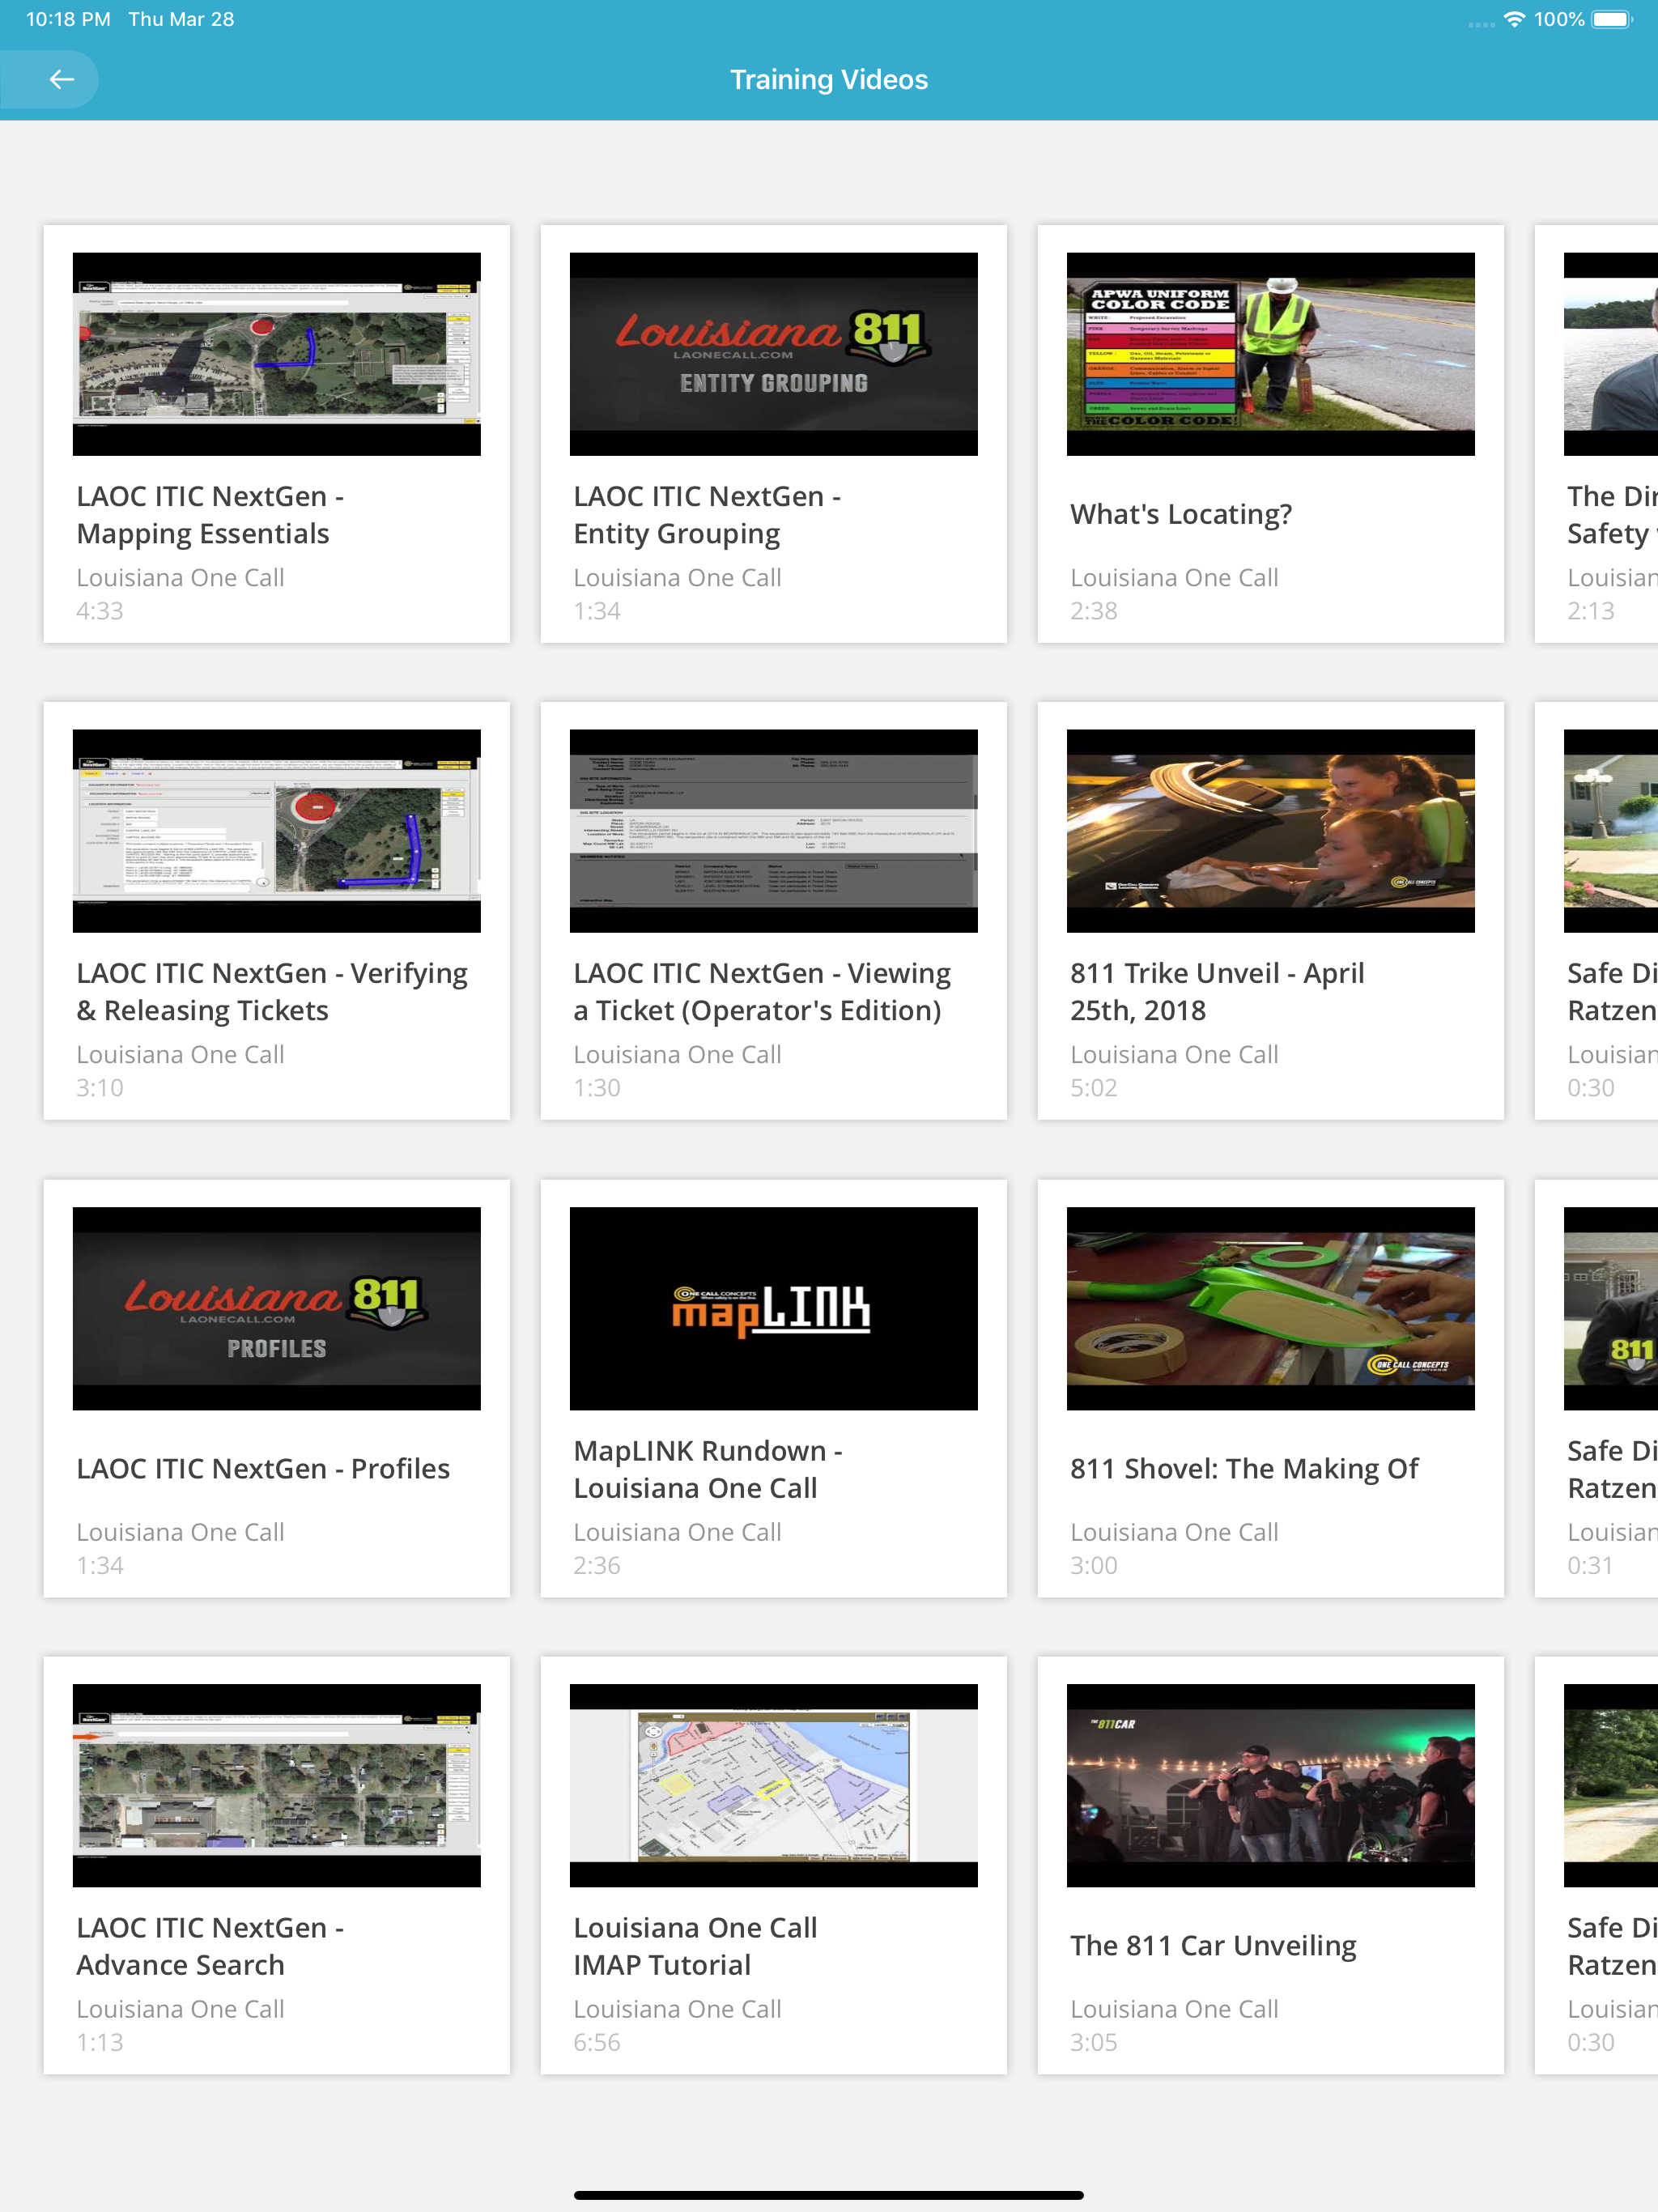Tap Louisiana One Call under IMAP Tutorial
This screenshot has width=1658, height=2212.
point(677,2009)
